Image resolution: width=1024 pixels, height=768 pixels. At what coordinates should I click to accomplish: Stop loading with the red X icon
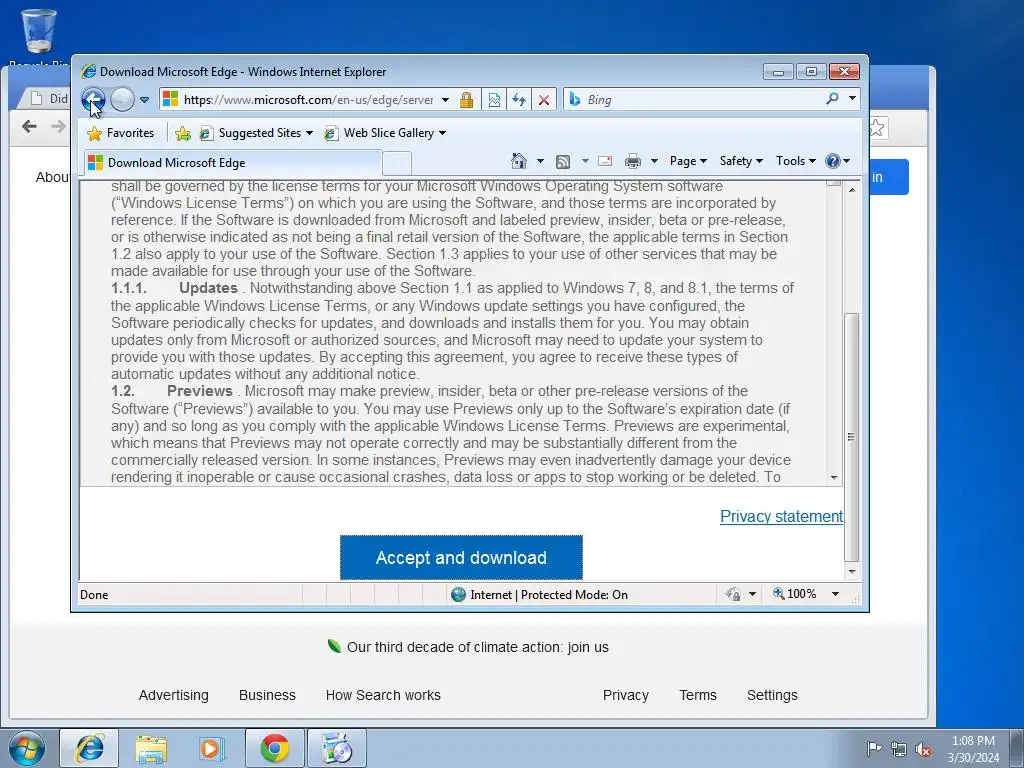tap(543, 100)
